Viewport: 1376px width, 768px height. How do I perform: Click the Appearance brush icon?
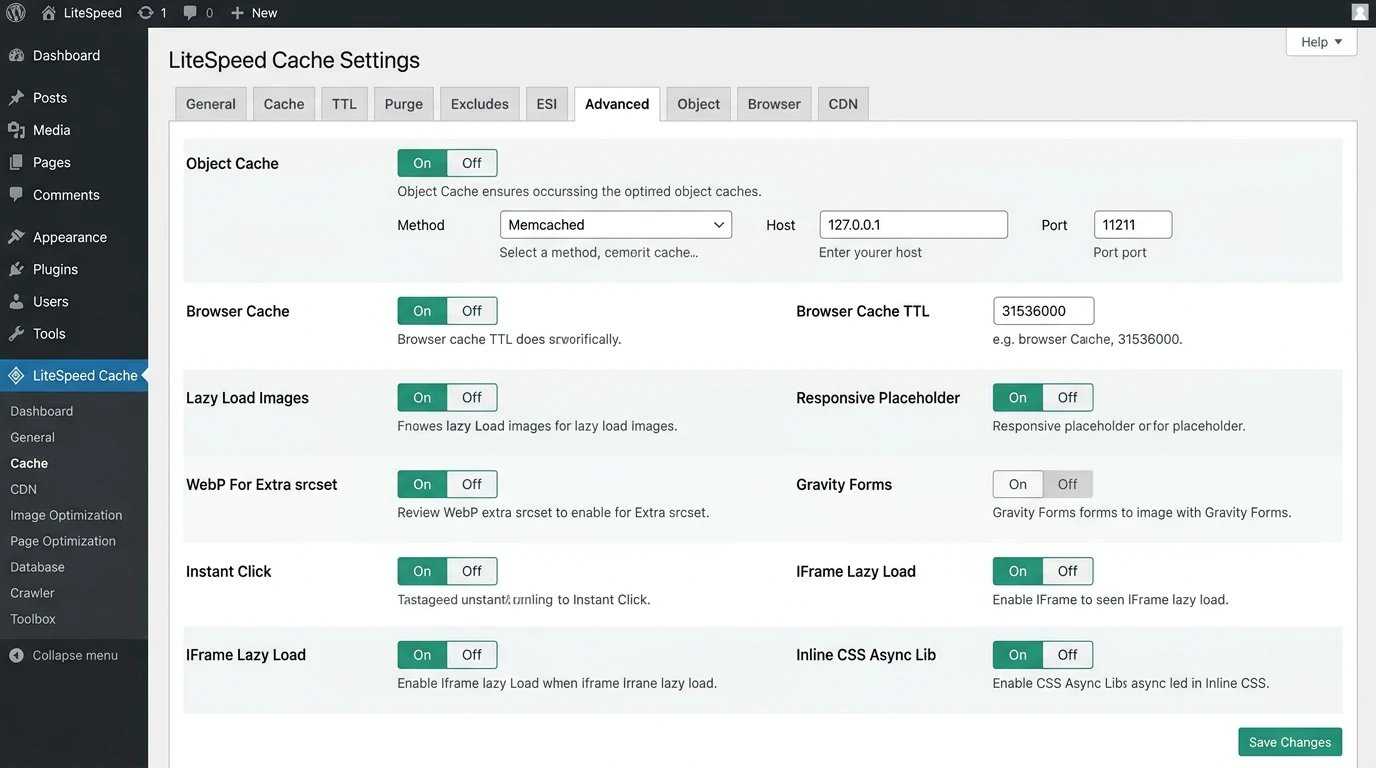[x=16, y=237]
